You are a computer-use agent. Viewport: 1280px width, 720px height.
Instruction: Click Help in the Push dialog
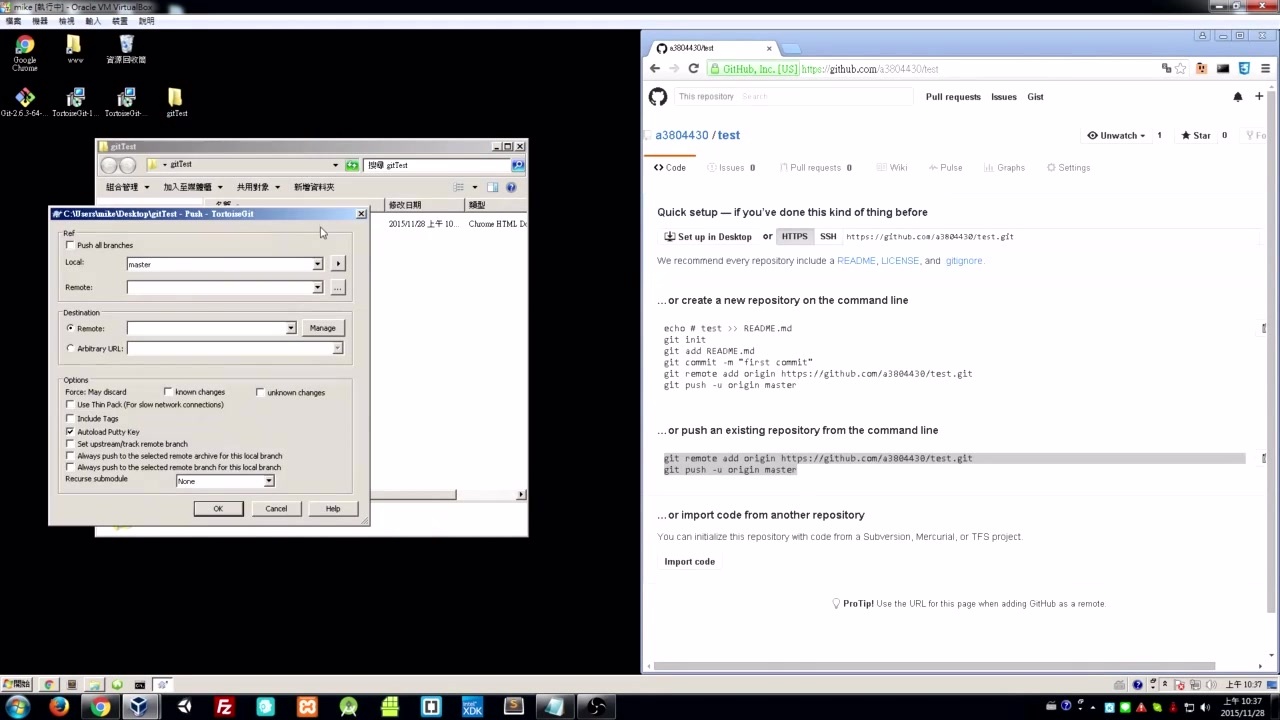coord(333,509)
